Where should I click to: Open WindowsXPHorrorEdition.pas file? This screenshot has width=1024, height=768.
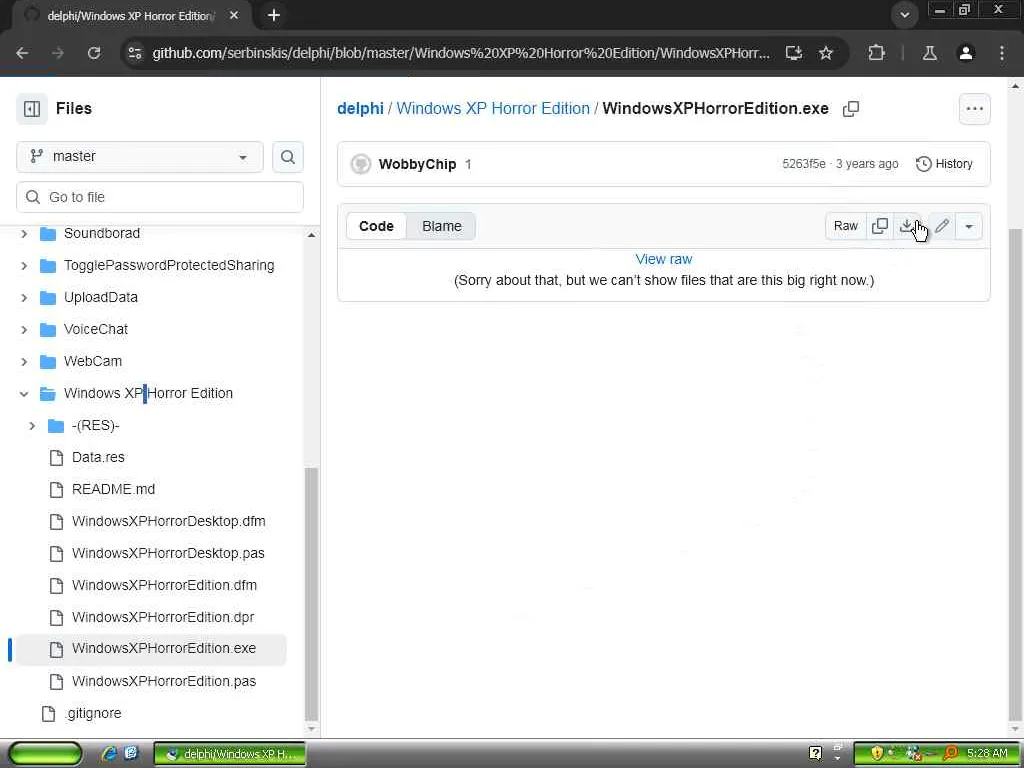(164, 681)
